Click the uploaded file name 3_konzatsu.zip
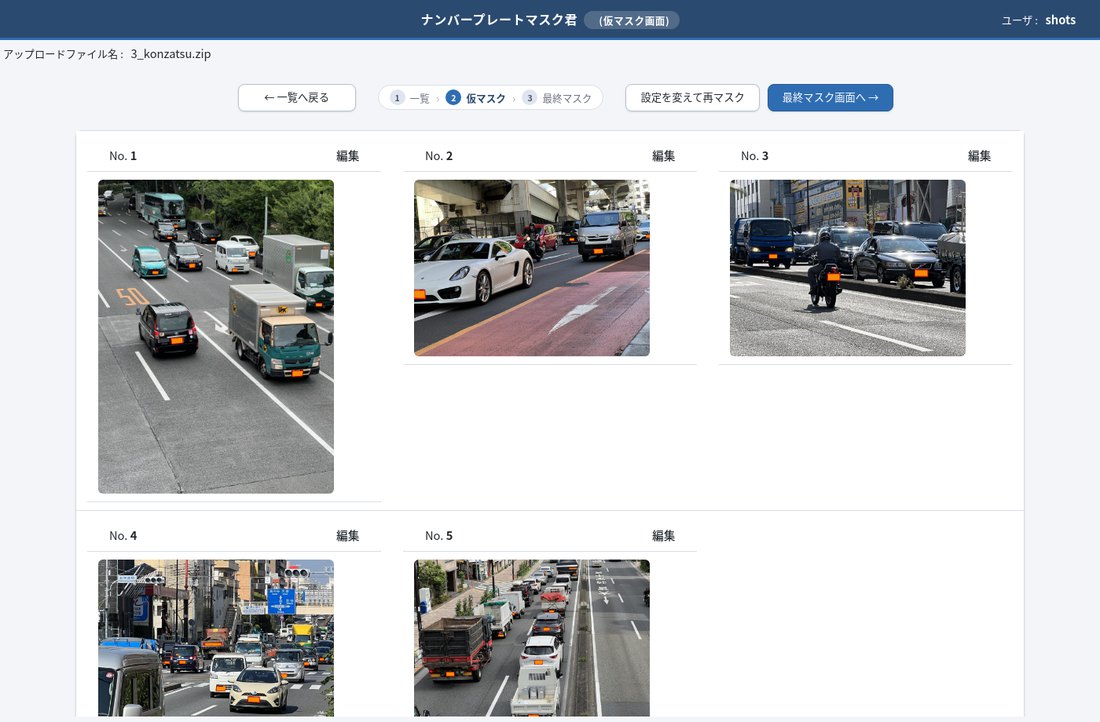 170,54
